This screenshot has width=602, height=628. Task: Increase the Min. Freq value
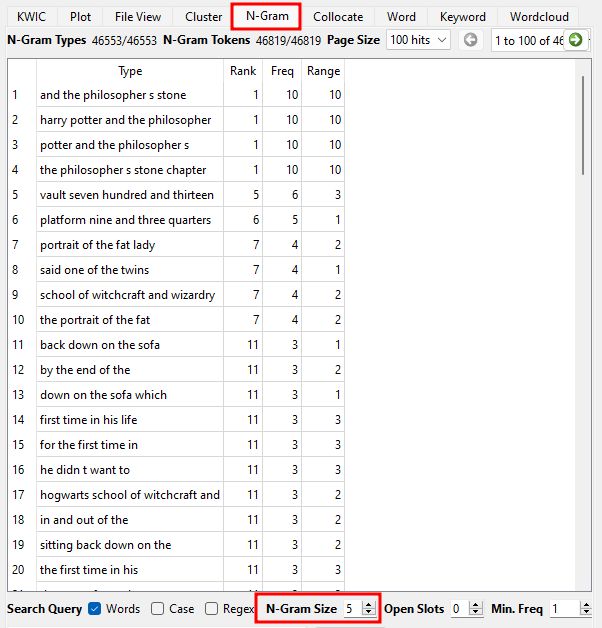coord(586,605)
